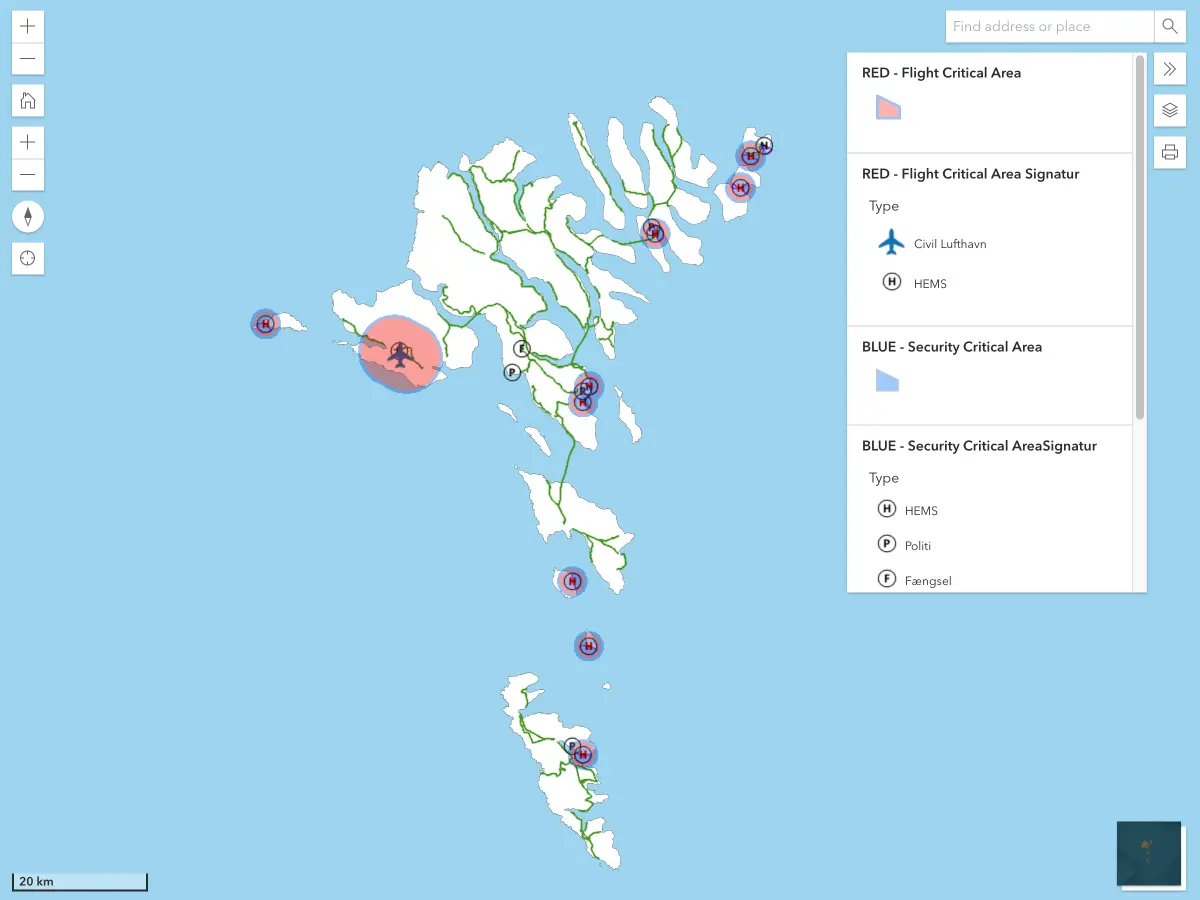Click the lower zoom out minus button

point(28,175)
